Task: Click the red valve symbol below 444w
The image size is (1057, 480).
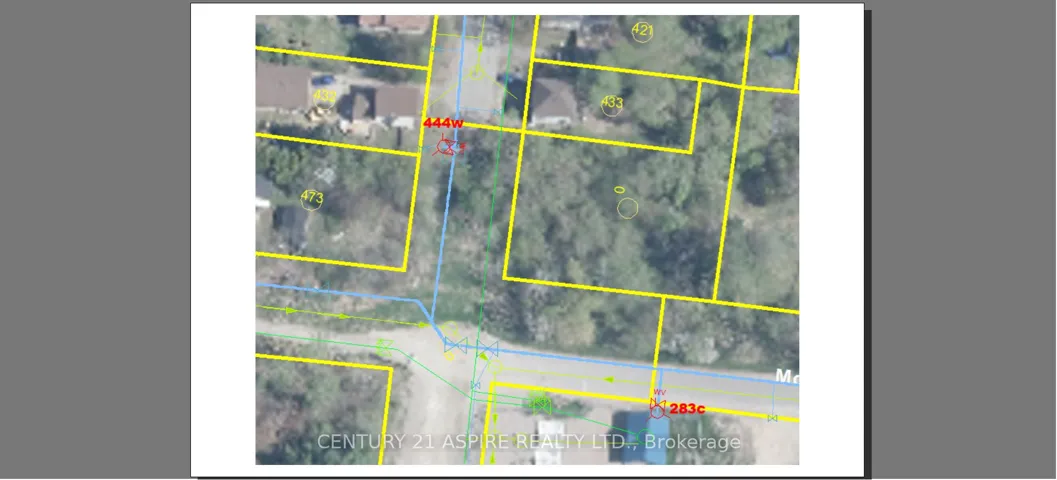Action: coord(446,146)
